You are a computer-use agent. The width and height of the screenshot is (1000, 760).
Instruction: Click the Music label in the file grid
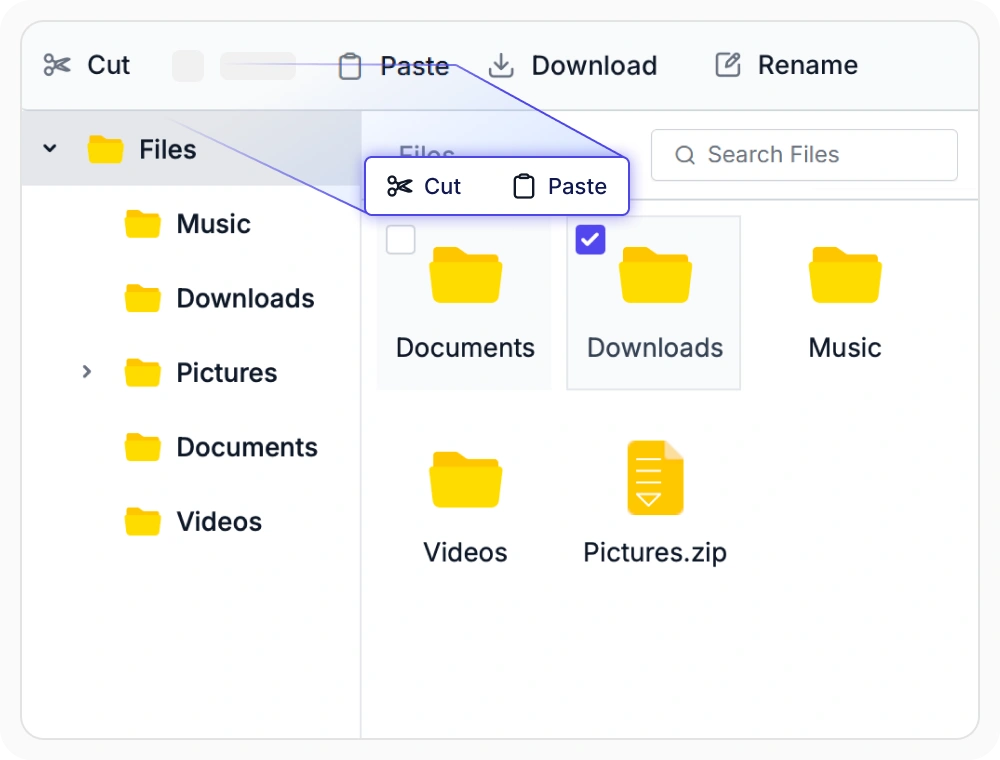(845, 348)
